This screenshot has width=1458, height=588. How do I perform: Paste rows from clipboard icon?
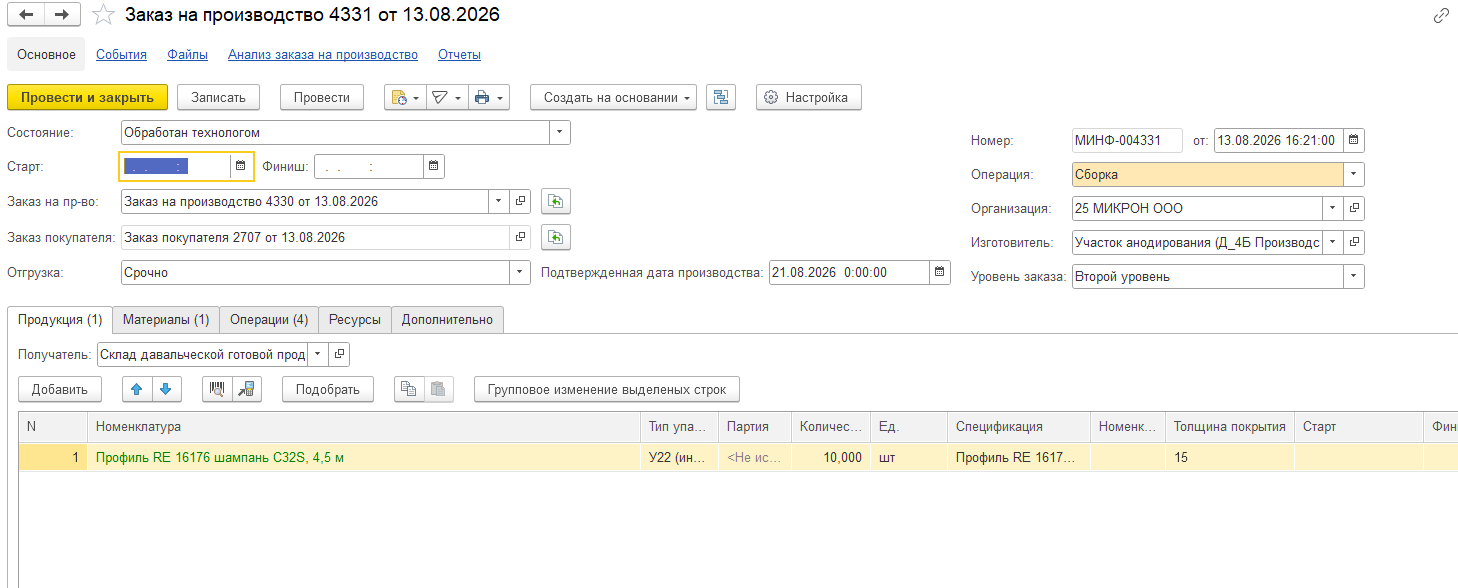pyautogui.click(x=438, y=389)
